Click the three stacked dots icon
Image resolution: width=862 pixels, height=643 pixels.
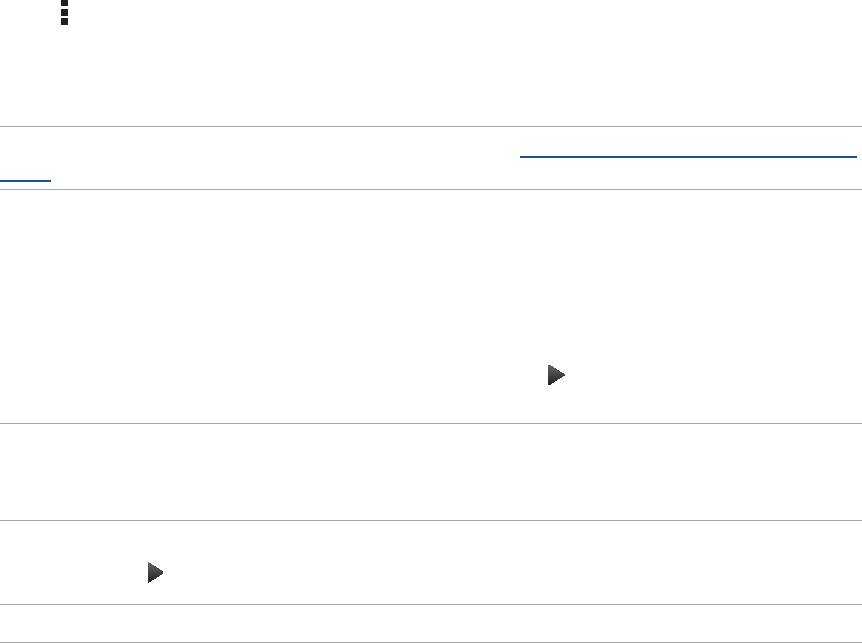click(65, 12)
